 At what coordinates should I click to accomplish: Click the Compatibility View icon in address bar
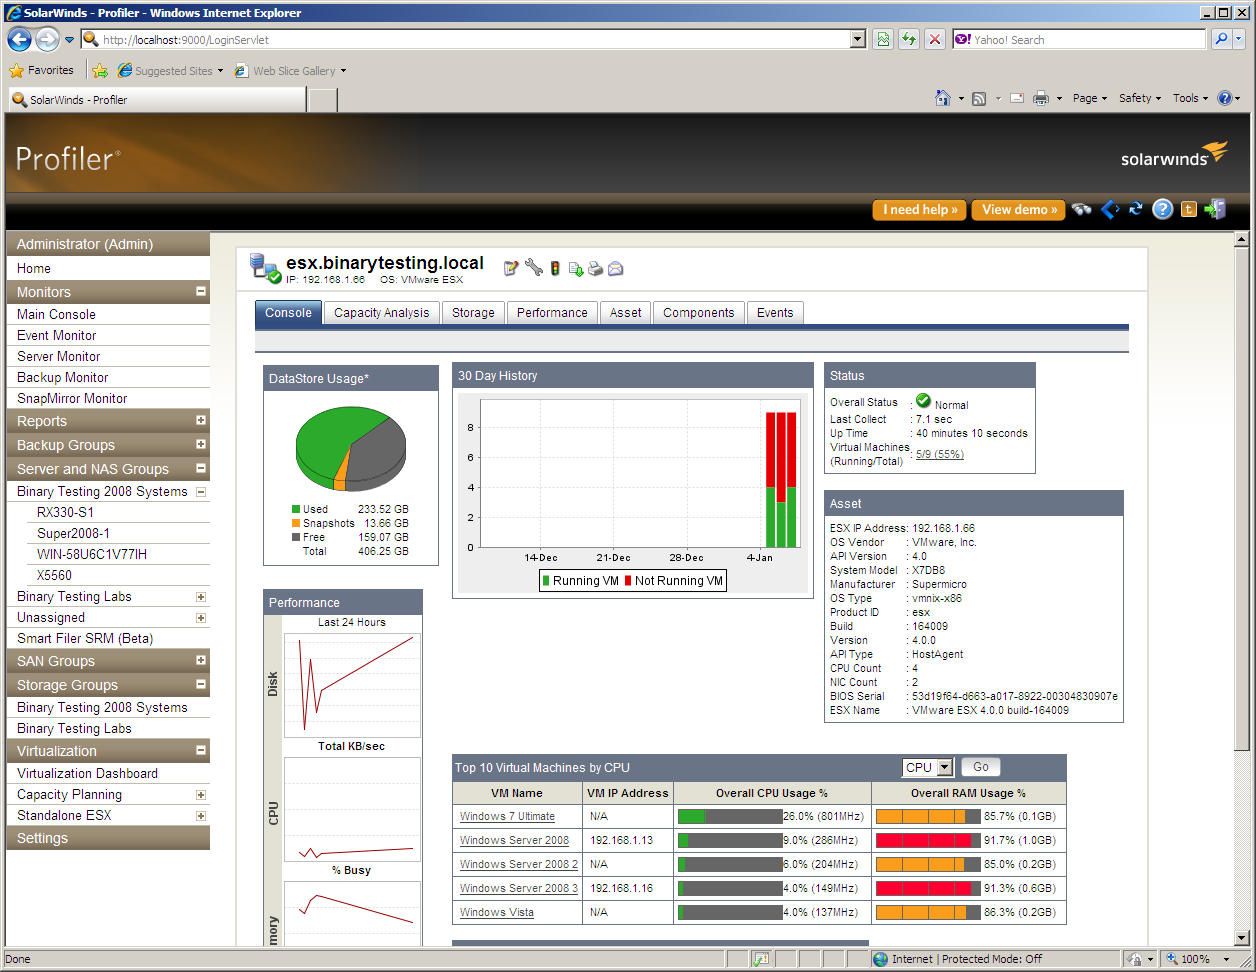pos(883,40)
